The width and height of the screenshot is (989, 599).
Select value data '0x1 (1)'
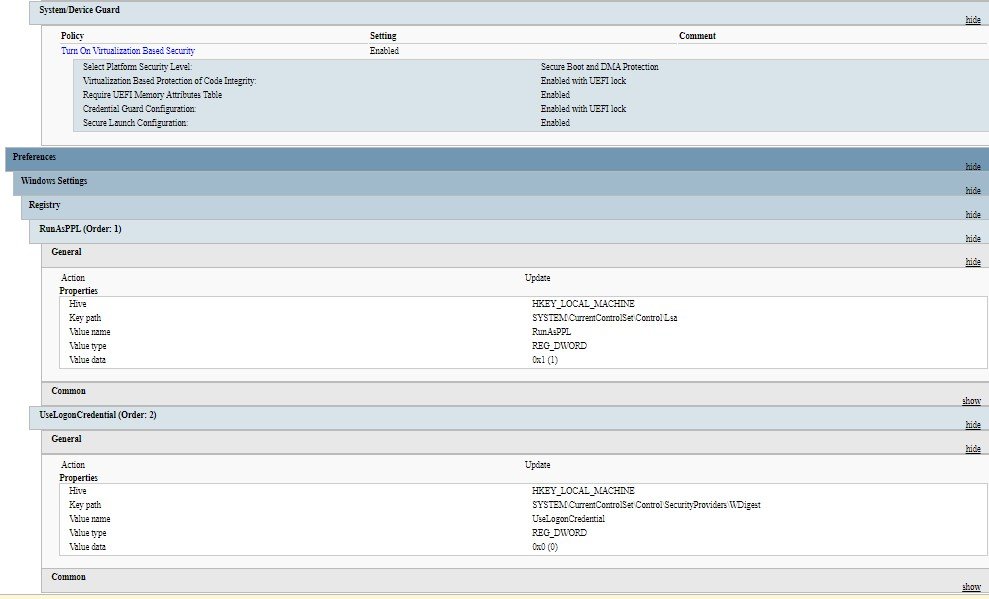[x=545, y=360]
